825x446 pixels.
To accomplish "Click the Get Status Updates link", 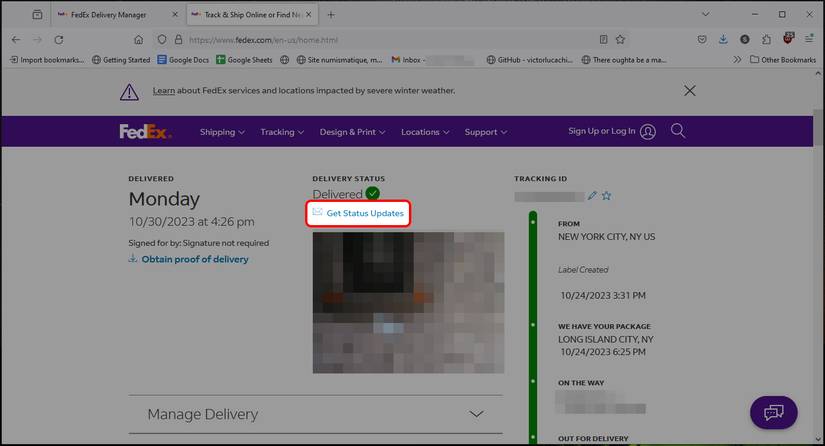I will tap(364, 213).
